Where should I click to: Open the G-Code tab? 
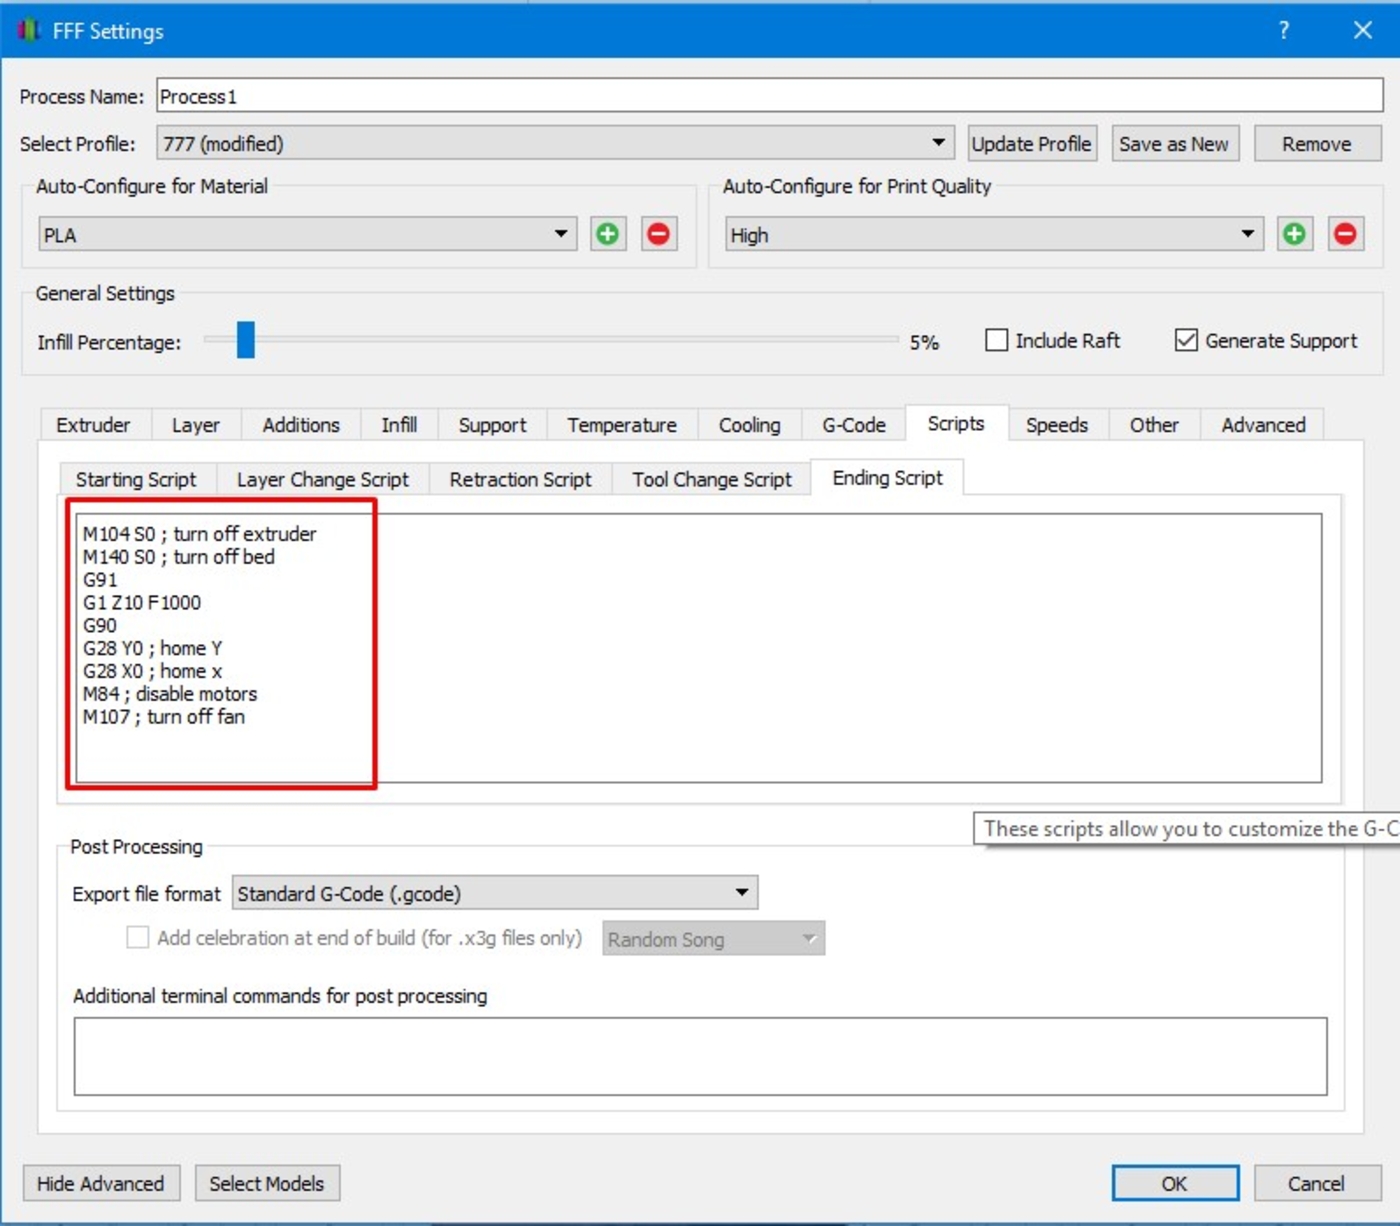click(x=854, y=425)
